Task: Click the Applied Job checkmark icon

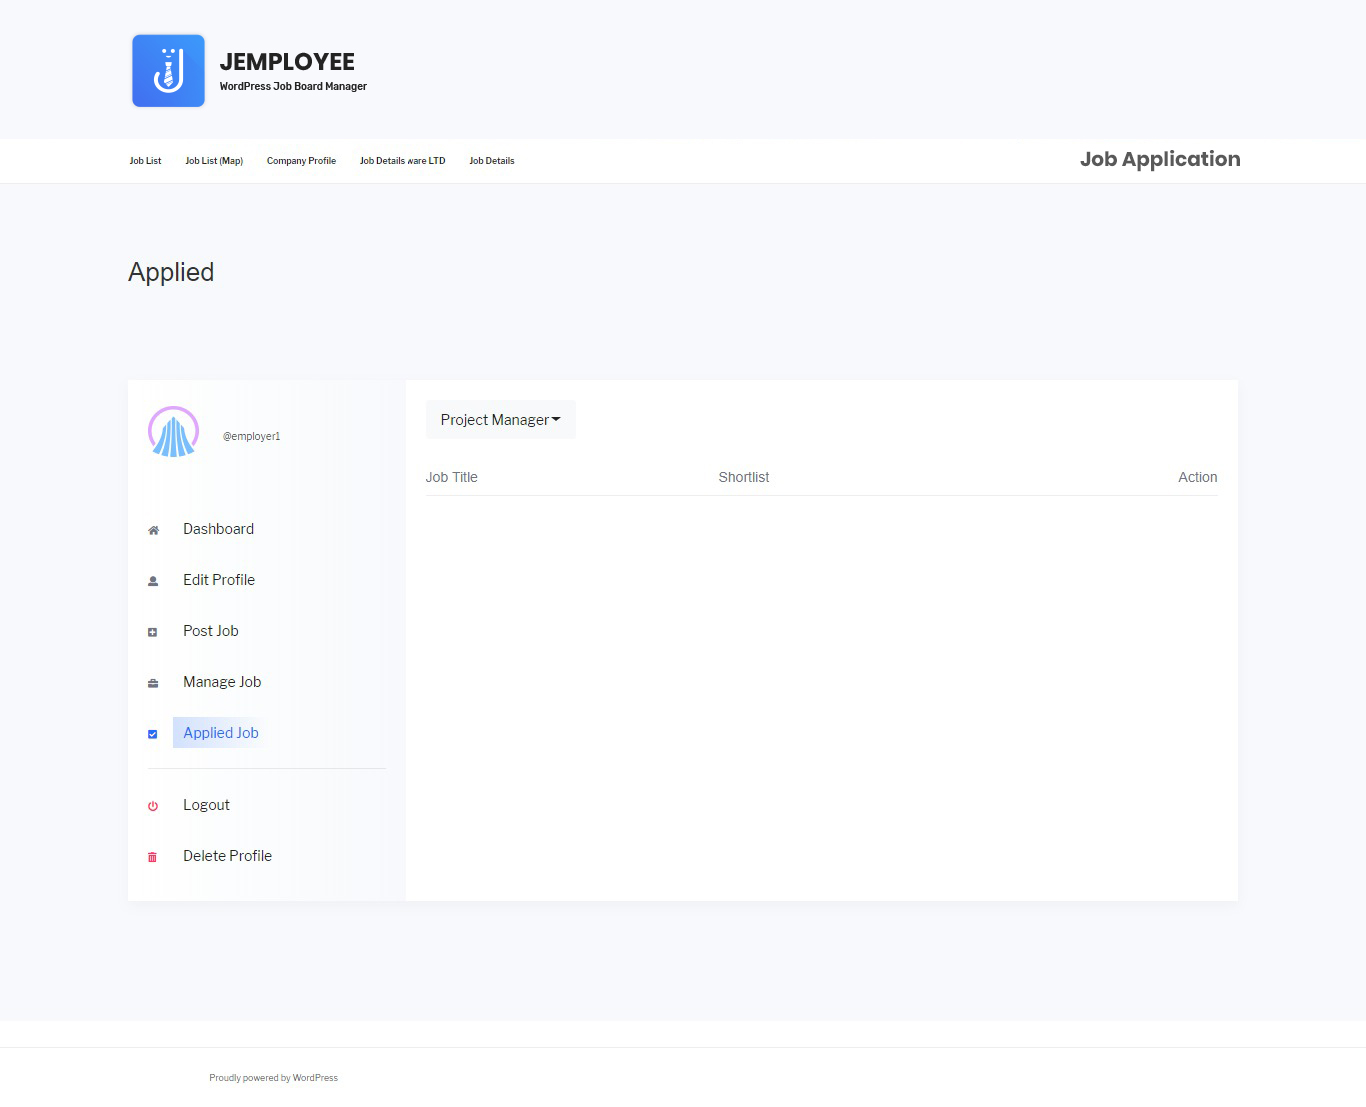Action: tap(153, 734)
